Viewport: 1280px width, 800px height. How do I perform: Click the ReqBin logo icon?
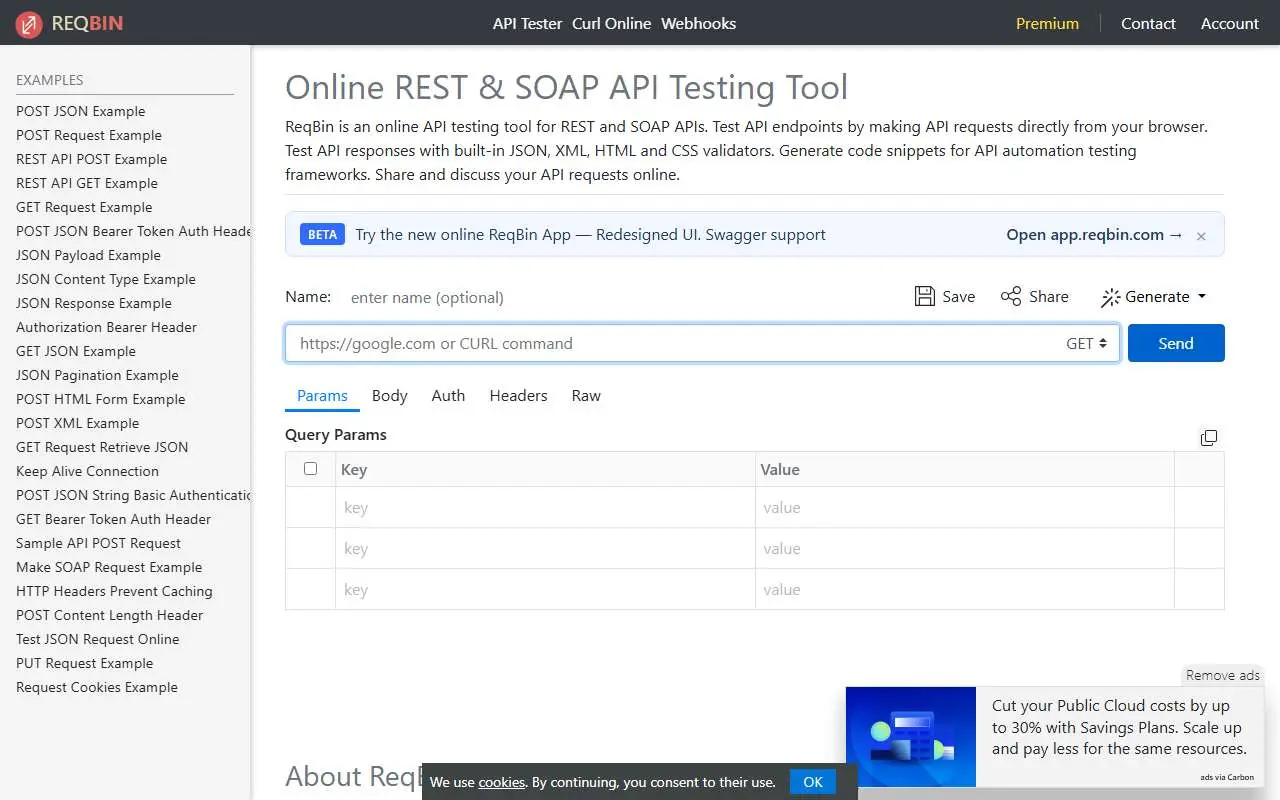pyautogui.click(x=29, y=23)
